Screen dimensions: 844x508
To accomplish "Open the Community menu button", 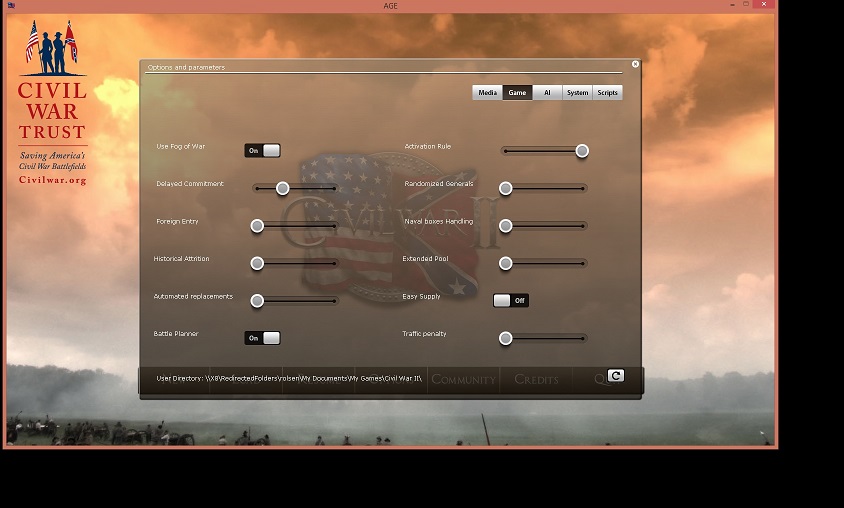I will pos(463,380).
